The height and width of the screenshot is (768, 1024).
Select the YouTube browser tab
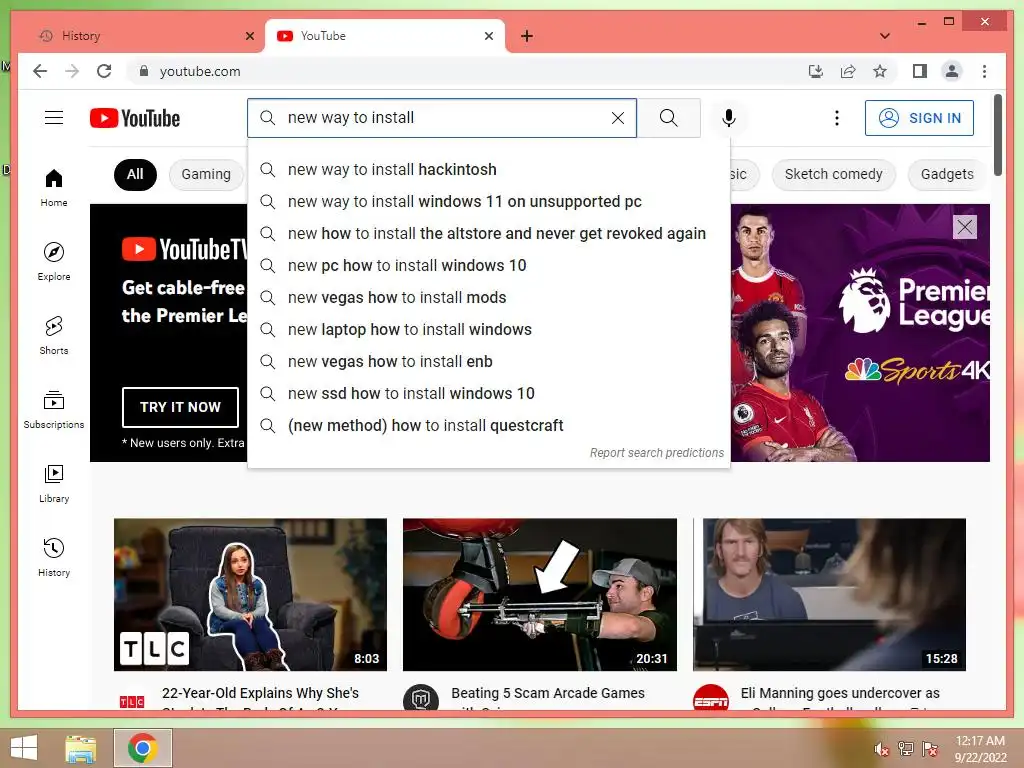[x=384, y=36]
